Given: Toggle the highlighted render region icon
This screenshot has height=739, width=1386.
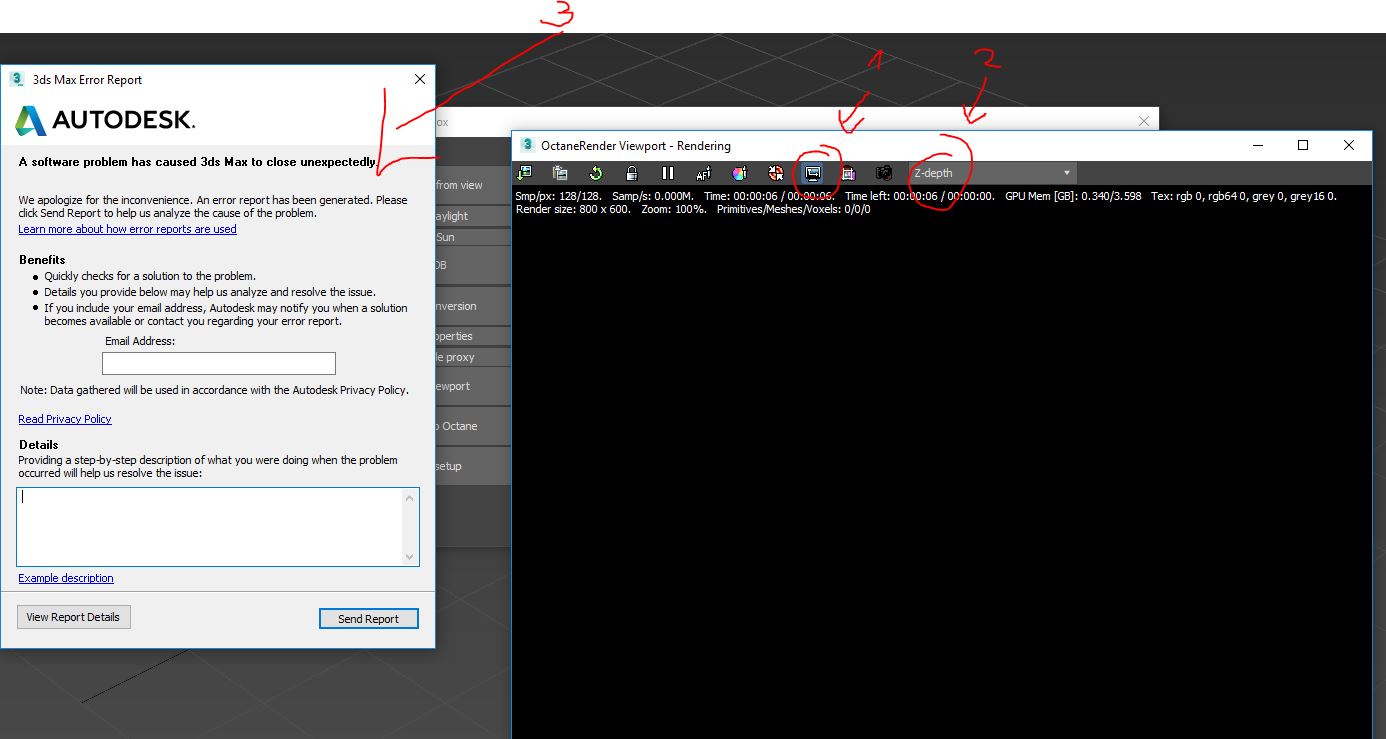Looking at the screenshot, I should point(812,173).
